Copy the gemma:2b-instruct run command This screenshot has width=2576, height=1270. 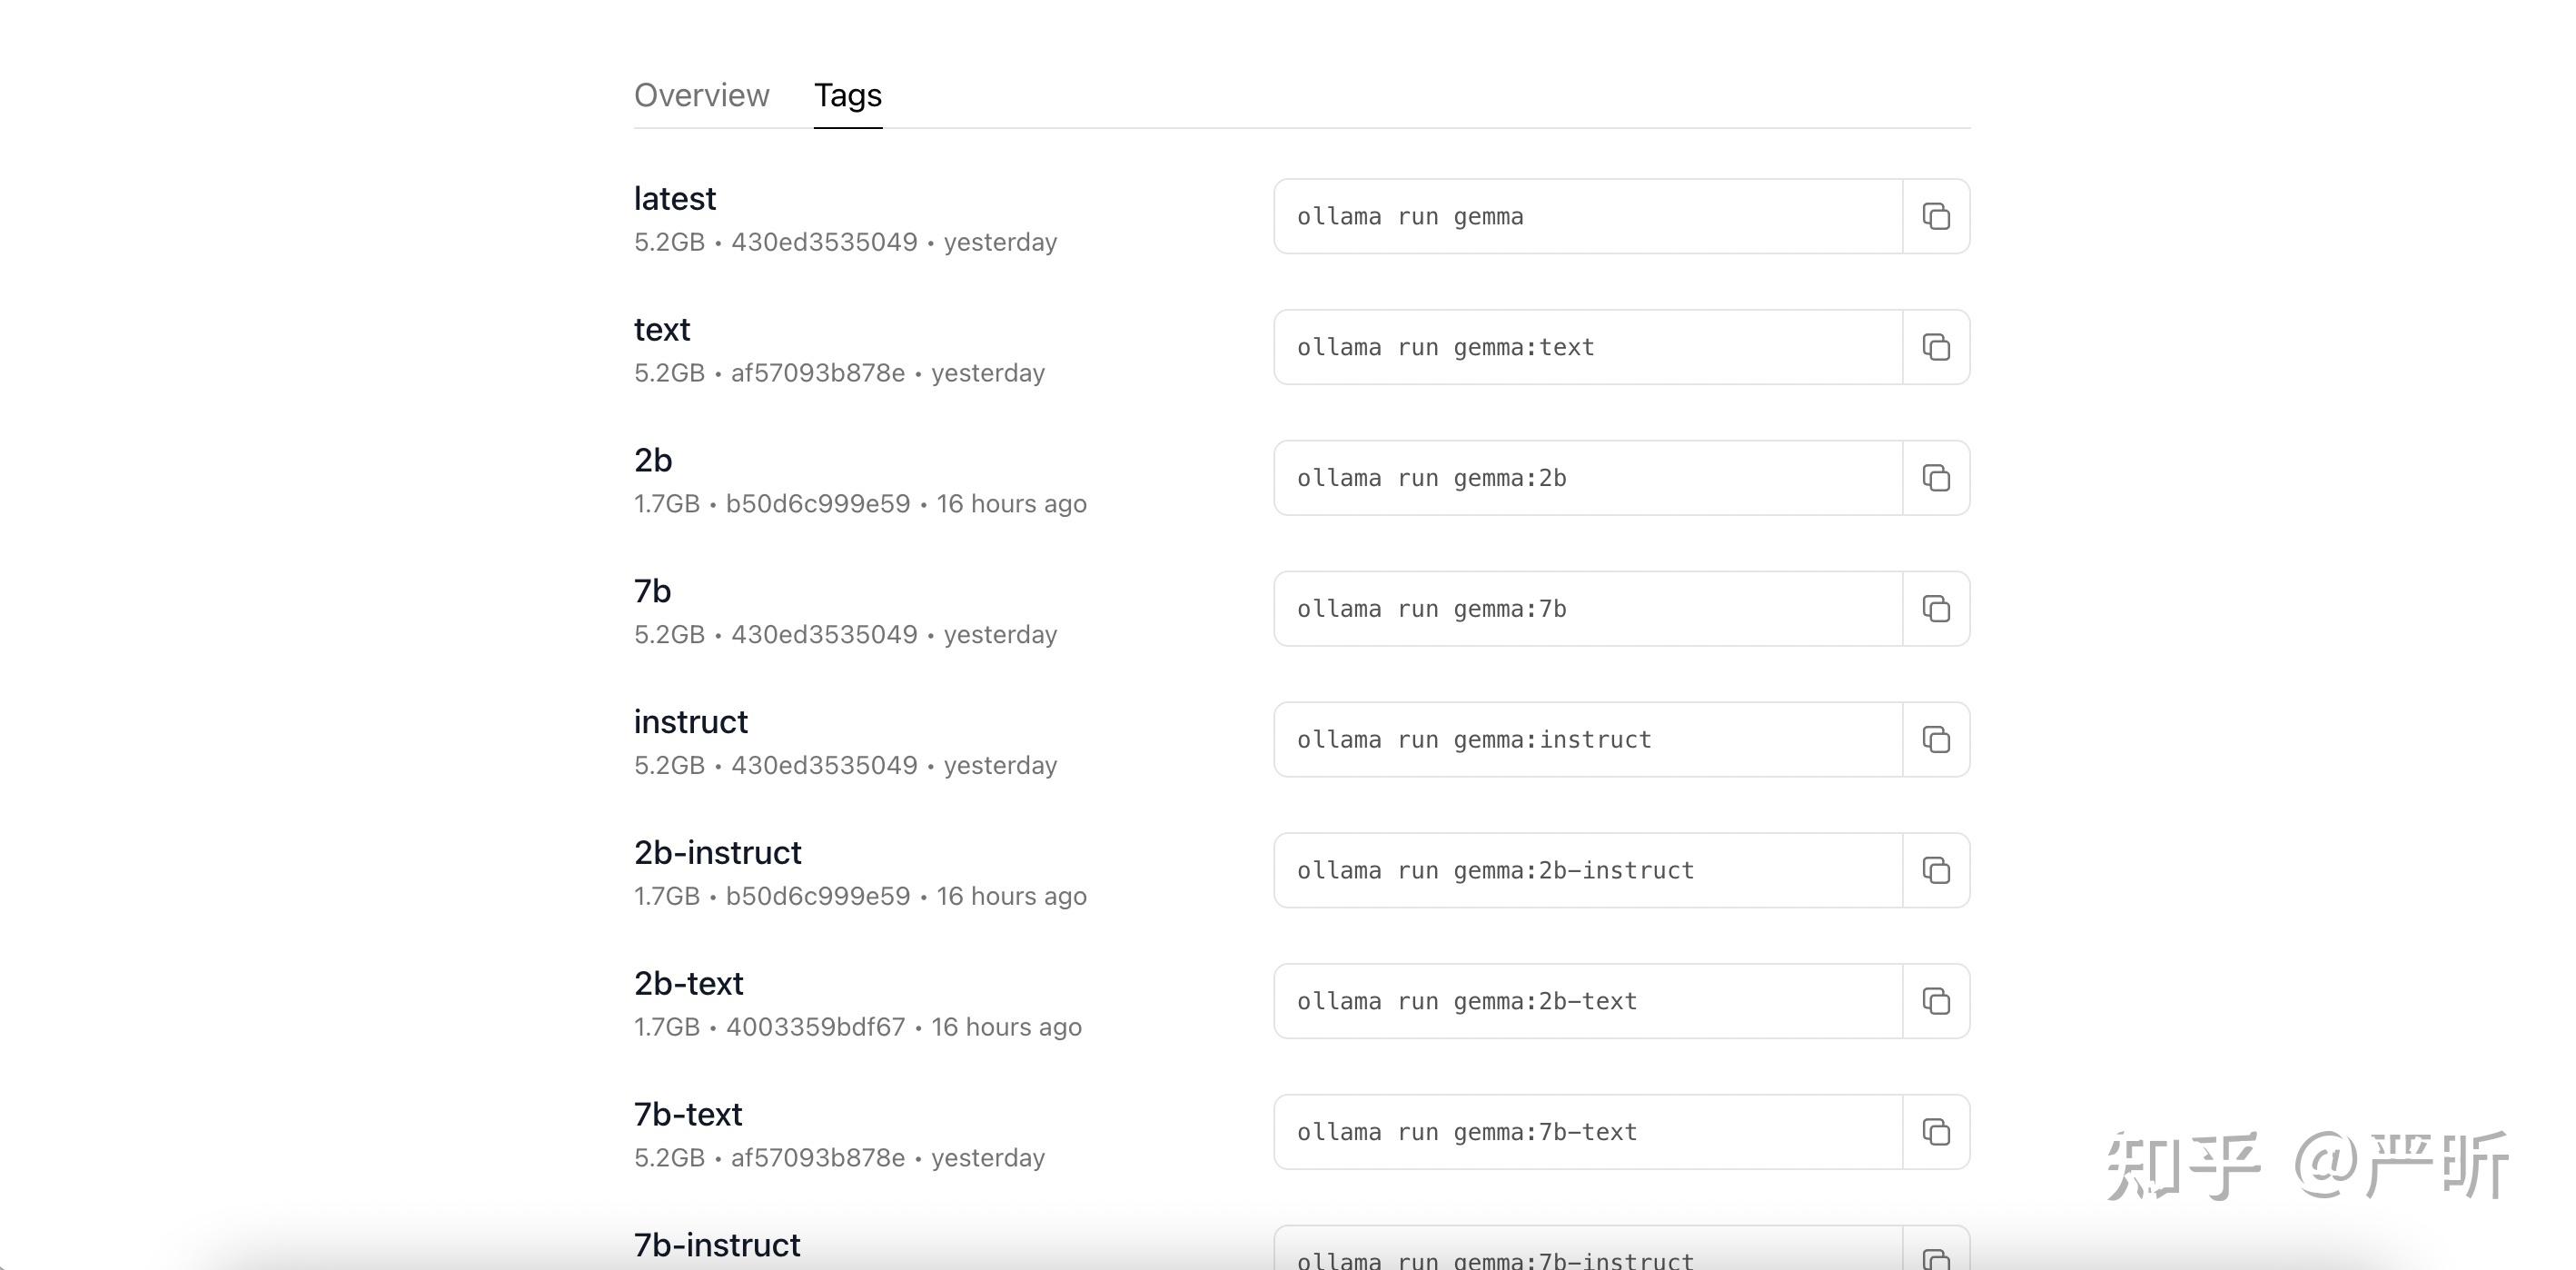(x=1936, y=870)
